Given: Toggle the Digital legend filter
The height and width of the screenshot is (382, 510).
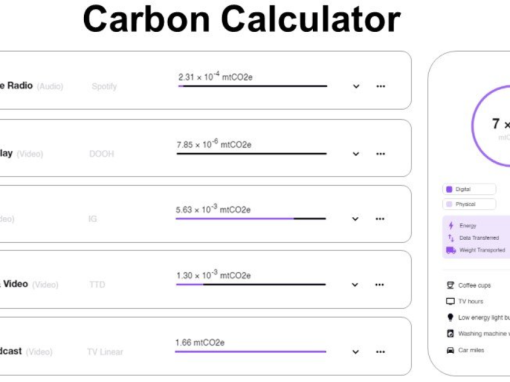Looking at the screenshot, I should tap(469, 189).
